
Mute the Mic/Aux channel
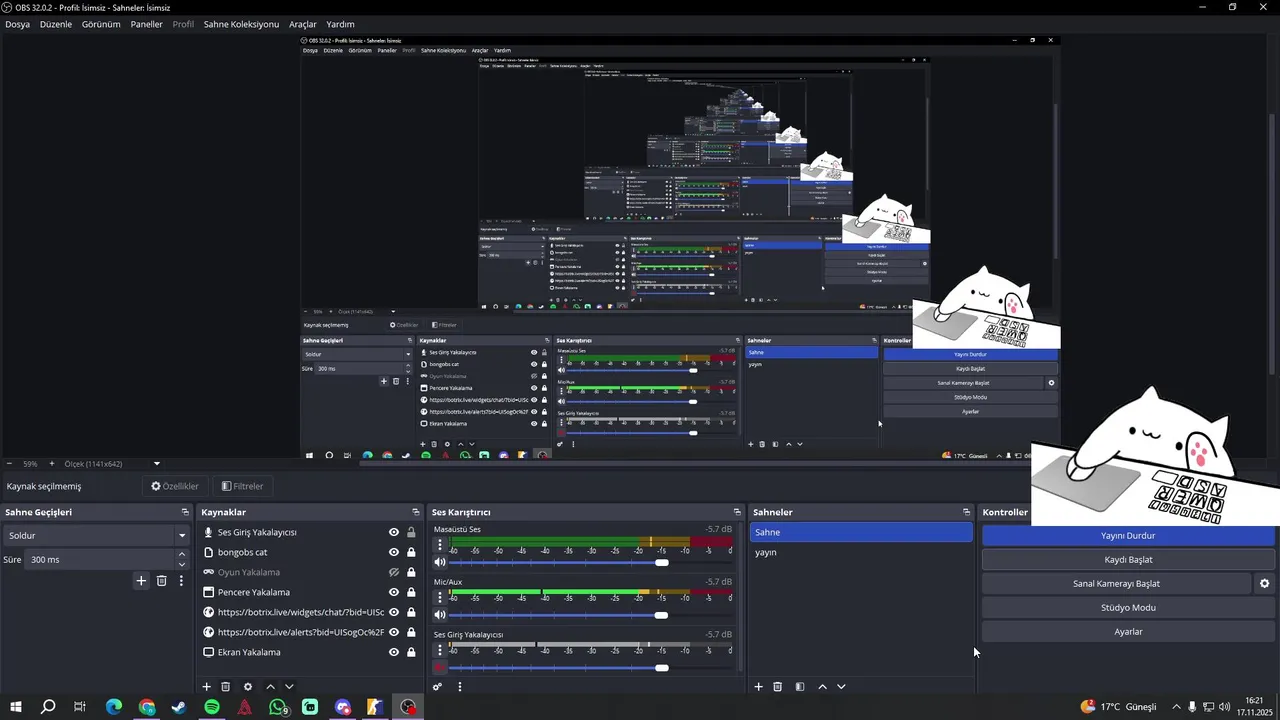(439, 614)
